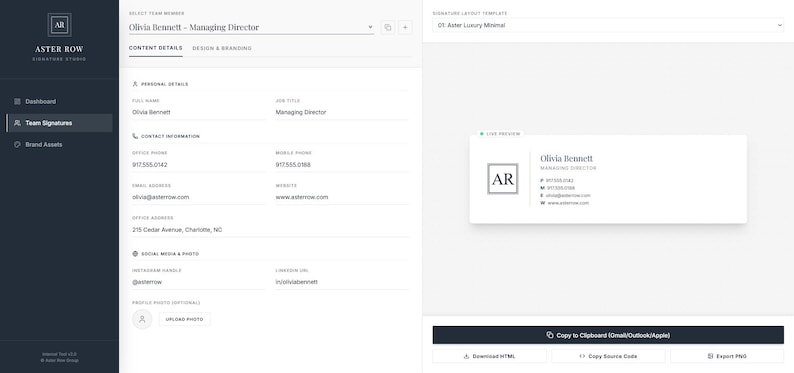Copy signature to clipboard for Gmail/Outlook/Apple

(608, 335)
